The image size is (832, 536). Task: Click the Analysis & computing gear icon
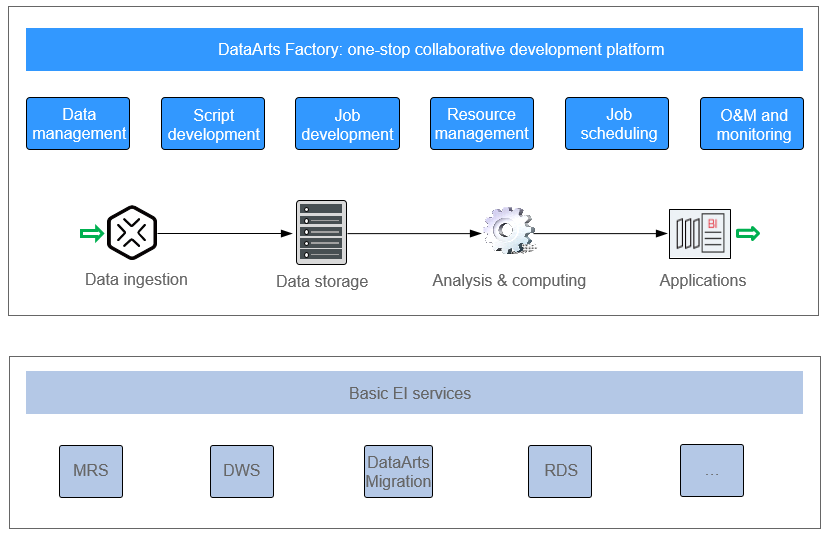[509, 231]
